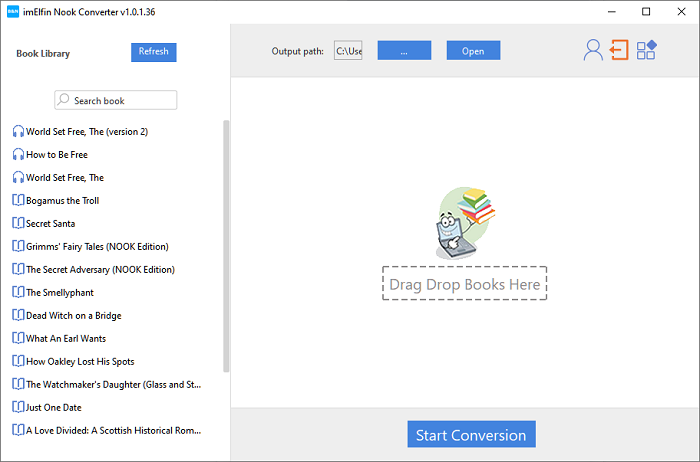Click the imElfin app logo in title bar

click(13, 12)
